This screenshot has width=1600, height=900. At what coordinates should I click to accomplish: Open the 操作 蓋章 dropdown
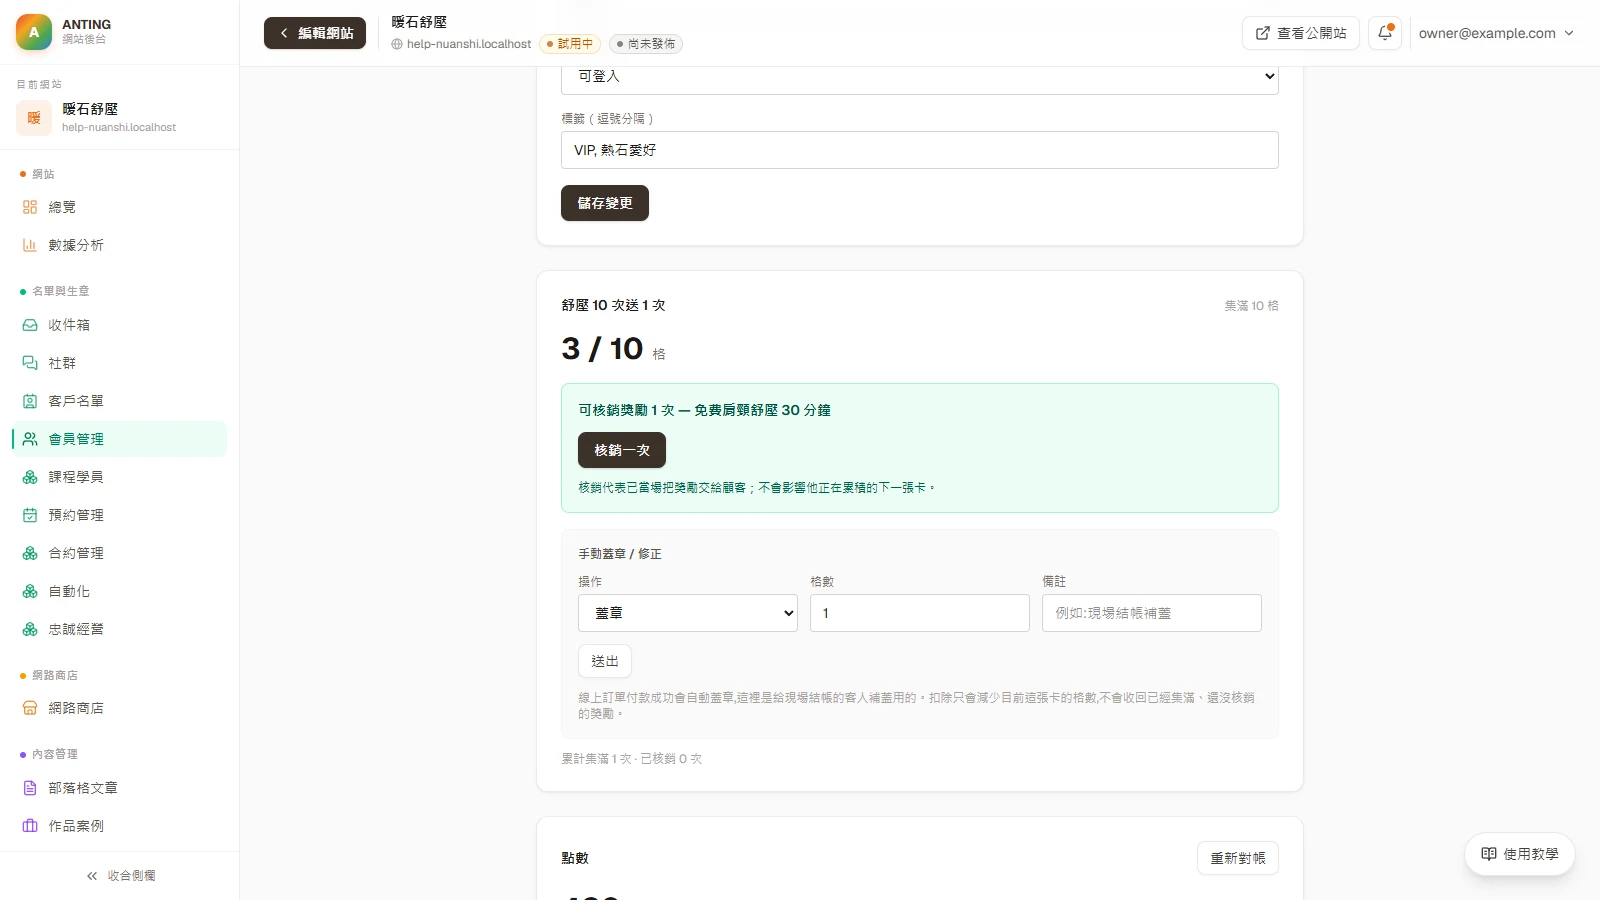(688, 613)
